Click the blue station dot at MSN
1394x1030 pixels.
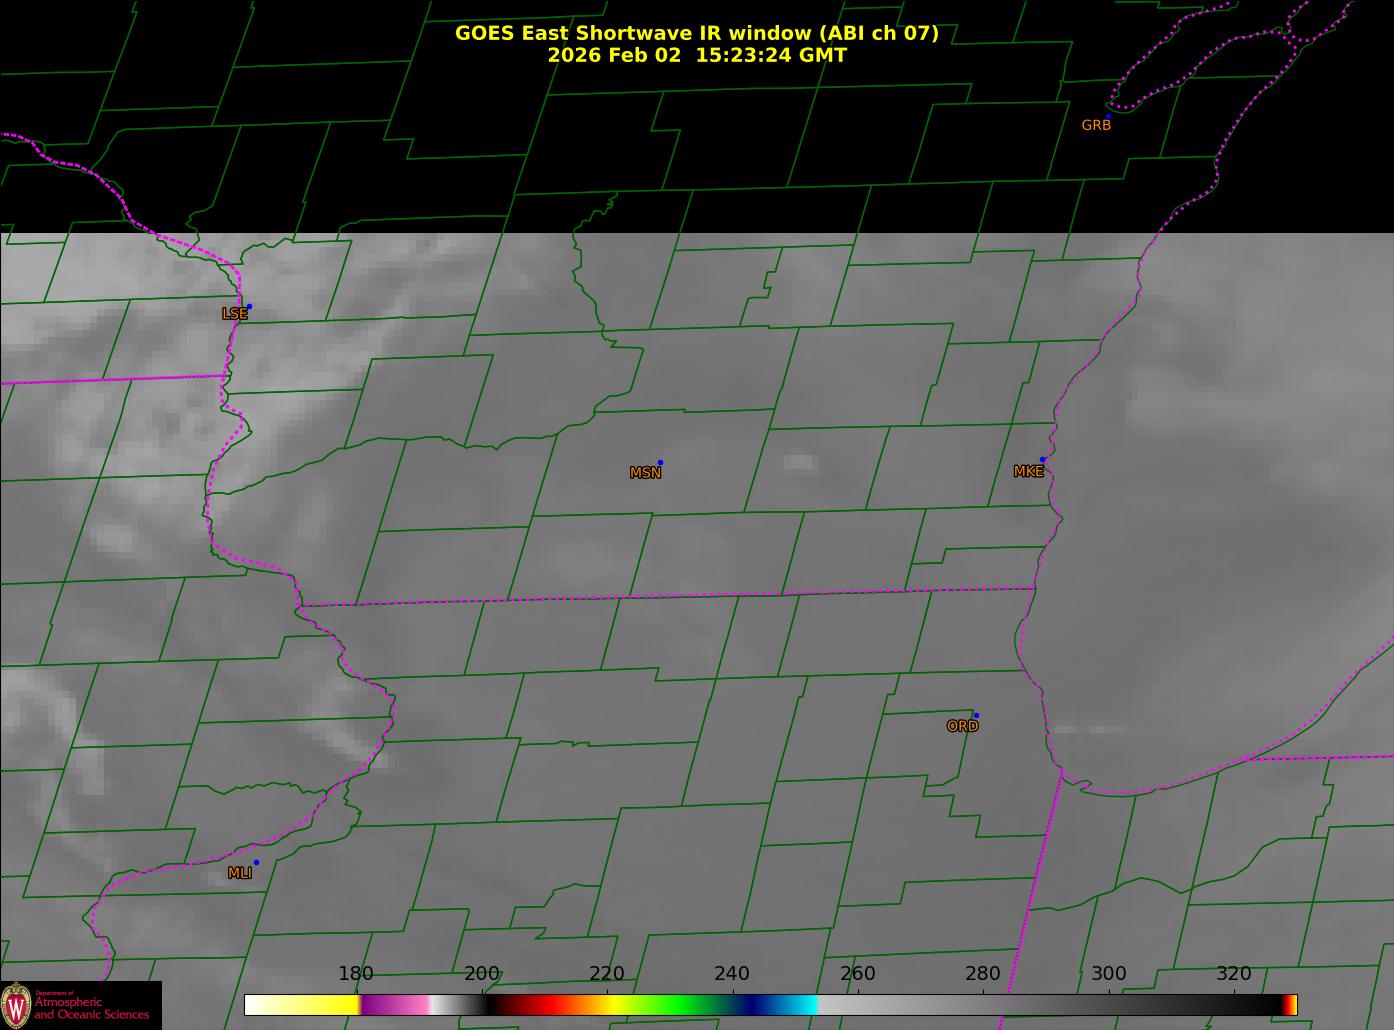click(x=660, y=462)
